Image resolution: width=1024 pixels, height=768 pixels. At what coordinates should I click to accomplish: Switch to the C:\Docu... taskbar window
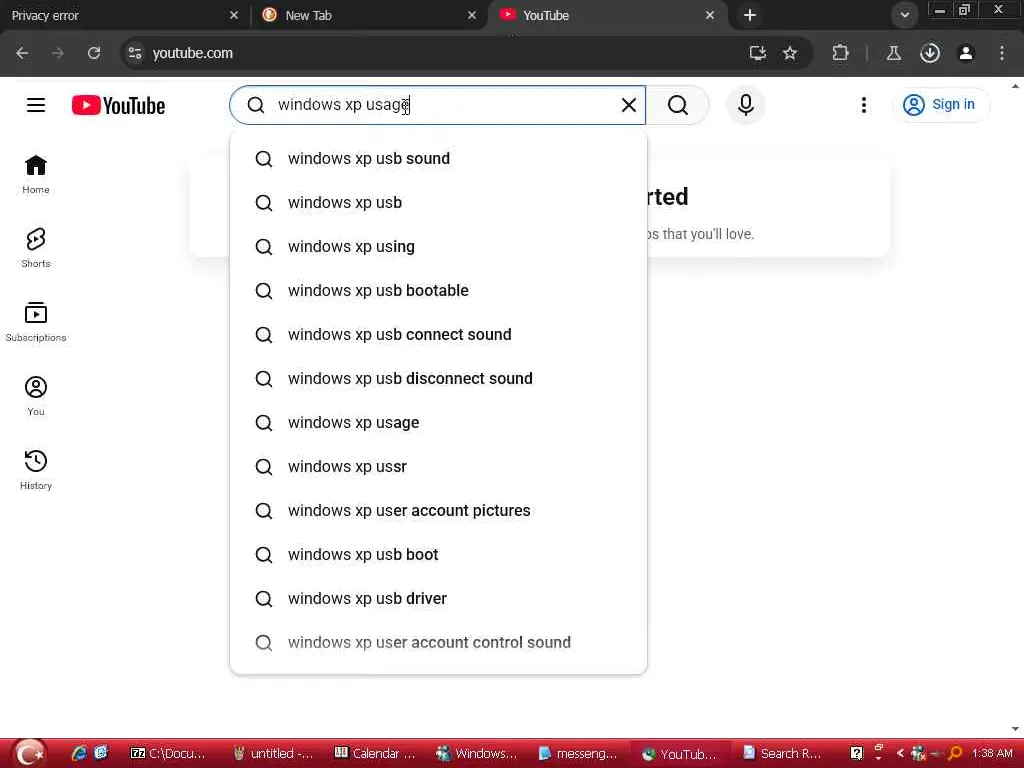(169, 754)
